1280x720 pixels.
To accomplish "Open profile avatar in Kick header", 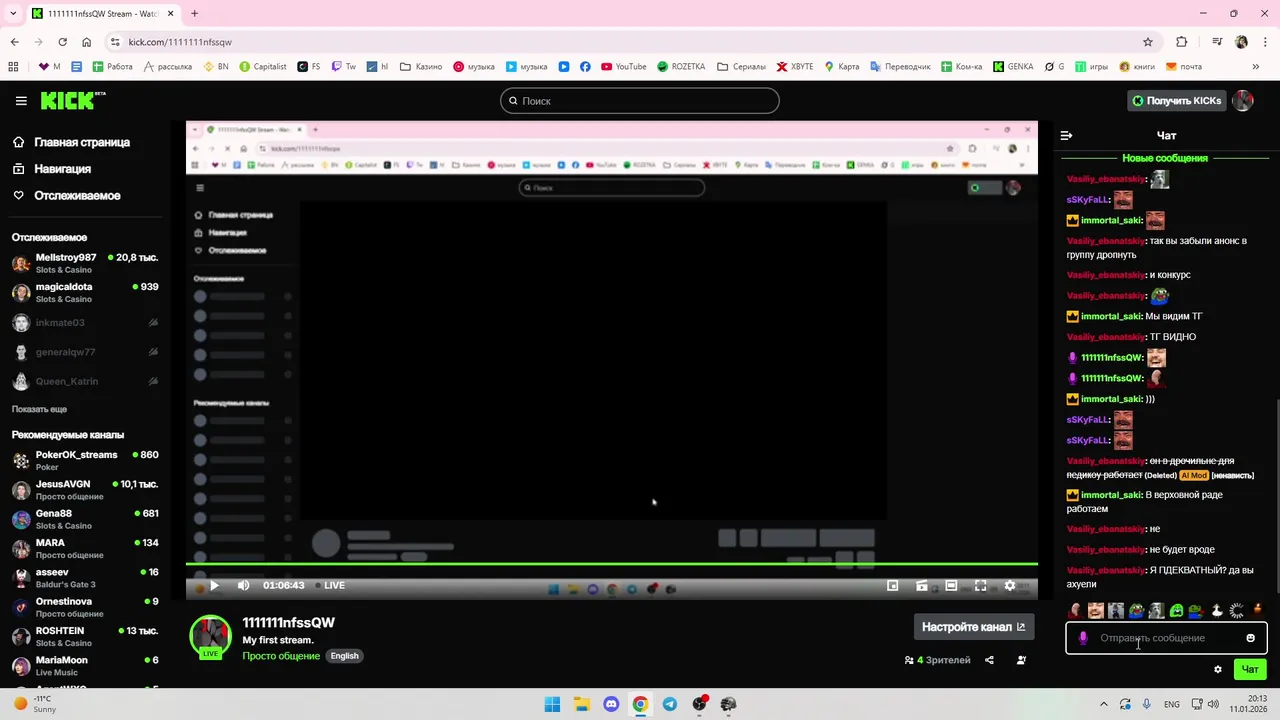I will pos(1243,101).
